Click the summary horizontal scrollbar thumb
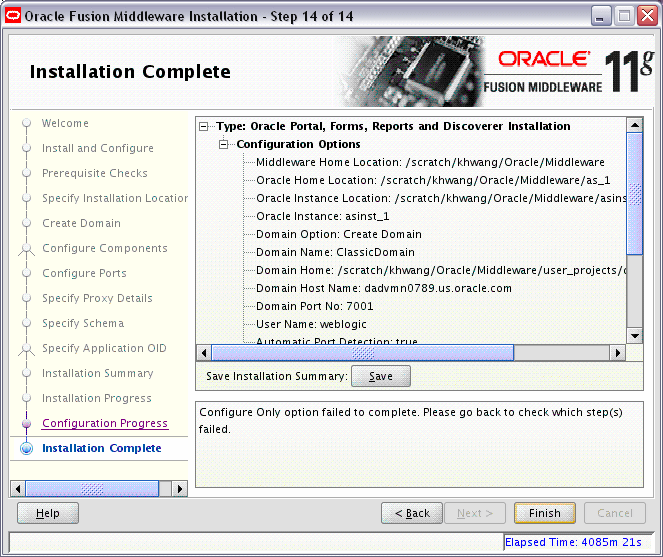The image size is (663, 557). click(363, 353)
